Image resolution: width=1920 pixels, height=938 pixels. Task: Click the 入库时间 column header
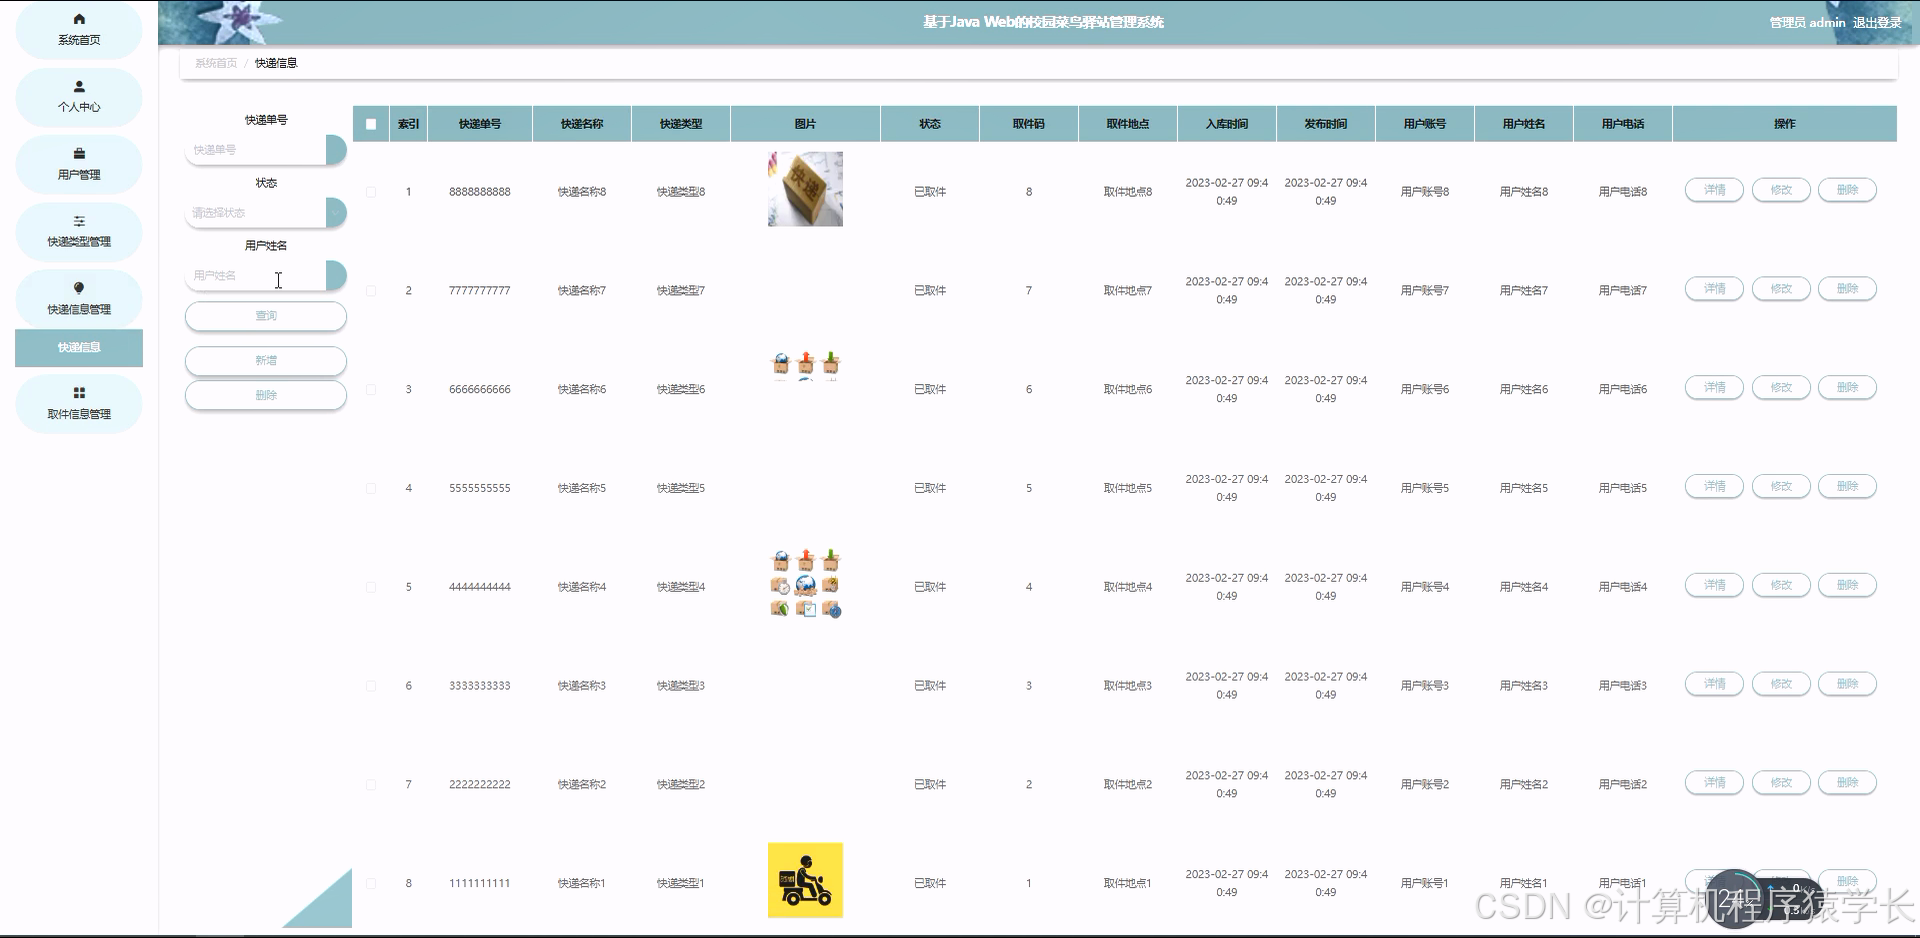pos(1227,124)
